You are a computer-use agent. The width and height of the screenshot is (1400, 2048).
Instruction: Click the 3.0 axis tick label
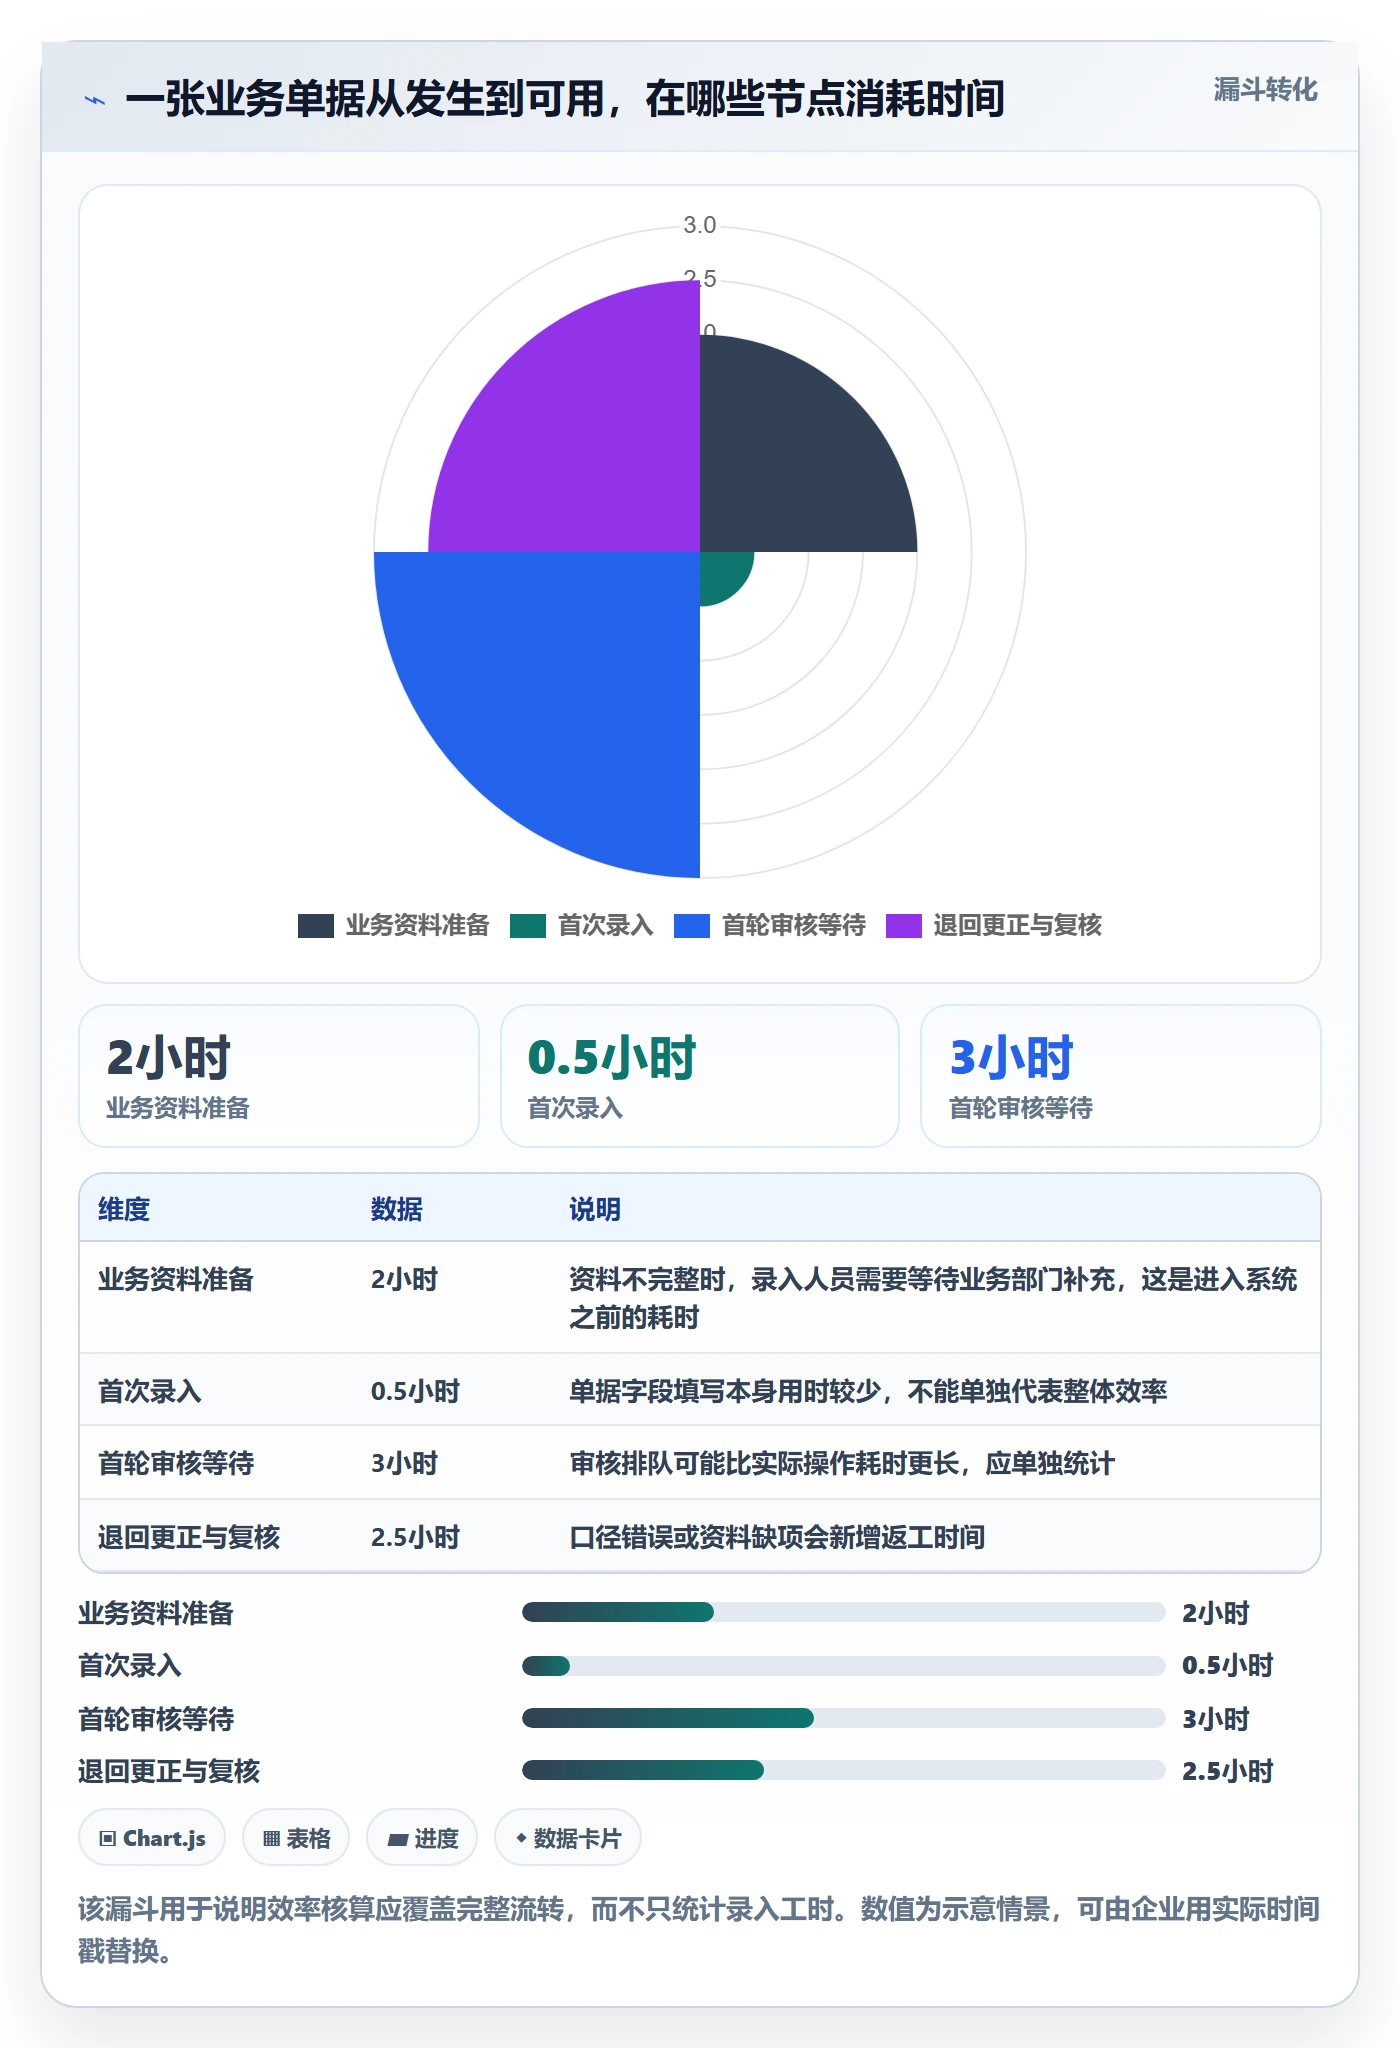click(x=700, y=226)
